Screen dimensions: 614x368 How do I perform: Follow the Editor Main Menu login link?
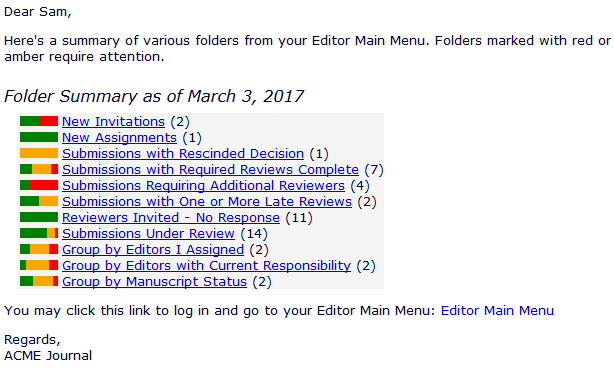(x=497, y=311)
